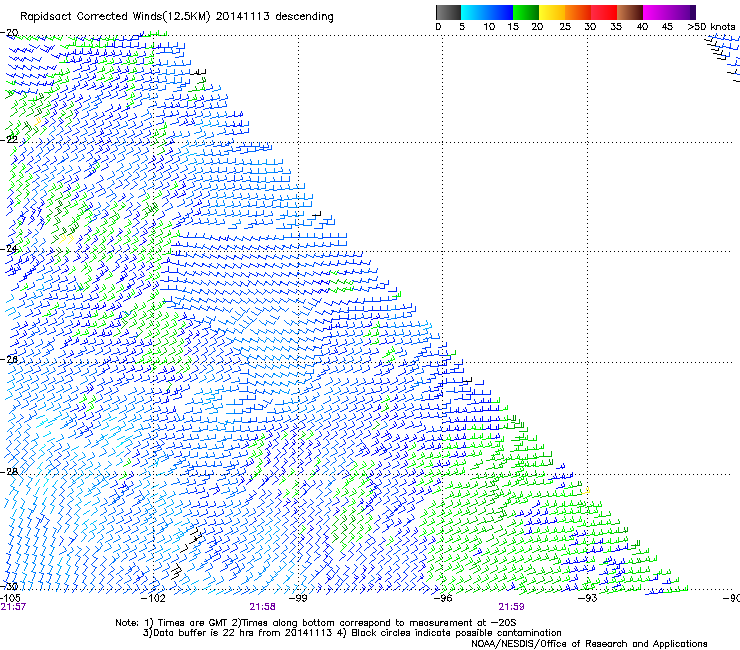This screenshot has width=740, height=650.
Task: Click the note line starting 'Note: 1) Times are GMT'
Action: click(316, 623)
